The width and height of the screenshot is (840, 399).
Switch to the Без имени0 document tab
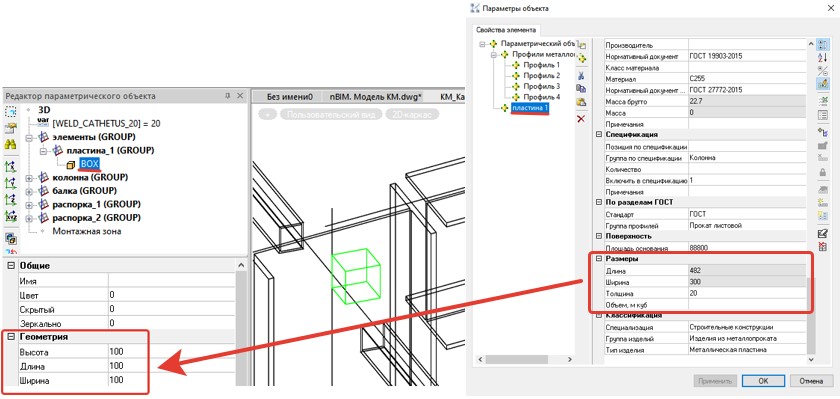coord(290,97)
